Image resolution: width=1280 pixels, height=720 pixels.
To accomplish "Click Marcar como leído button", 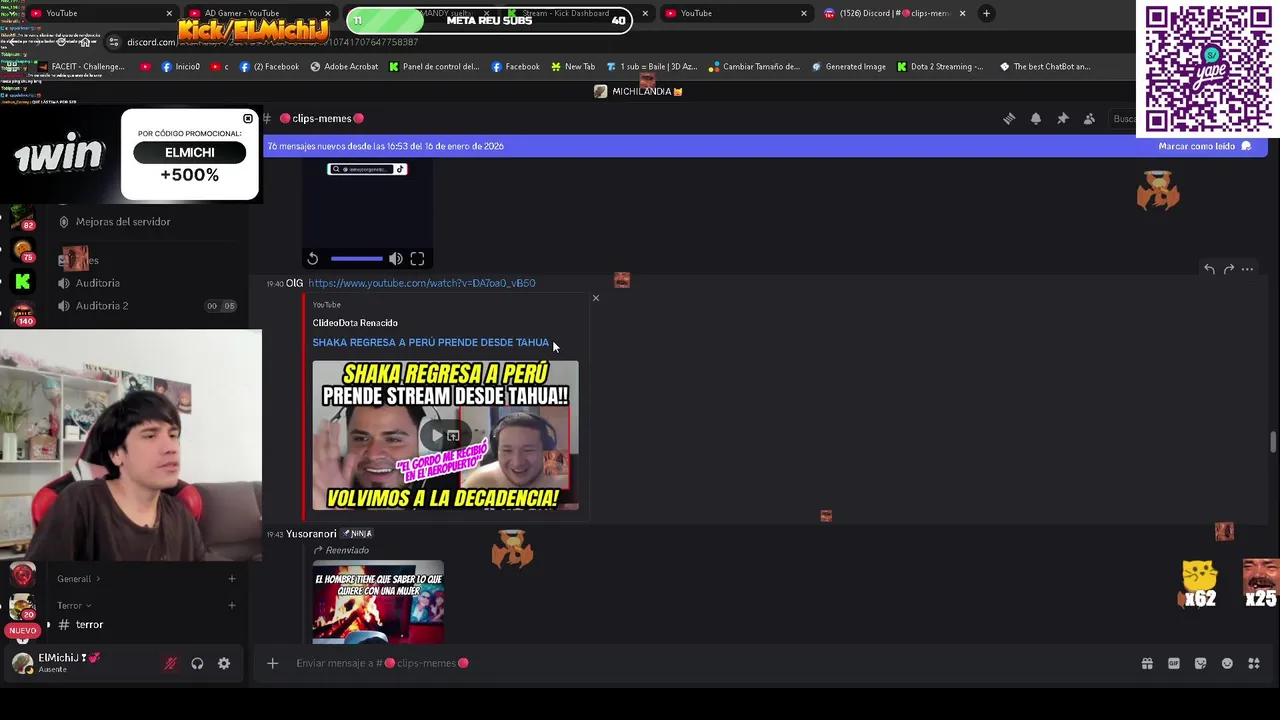I will [1204, 146].
